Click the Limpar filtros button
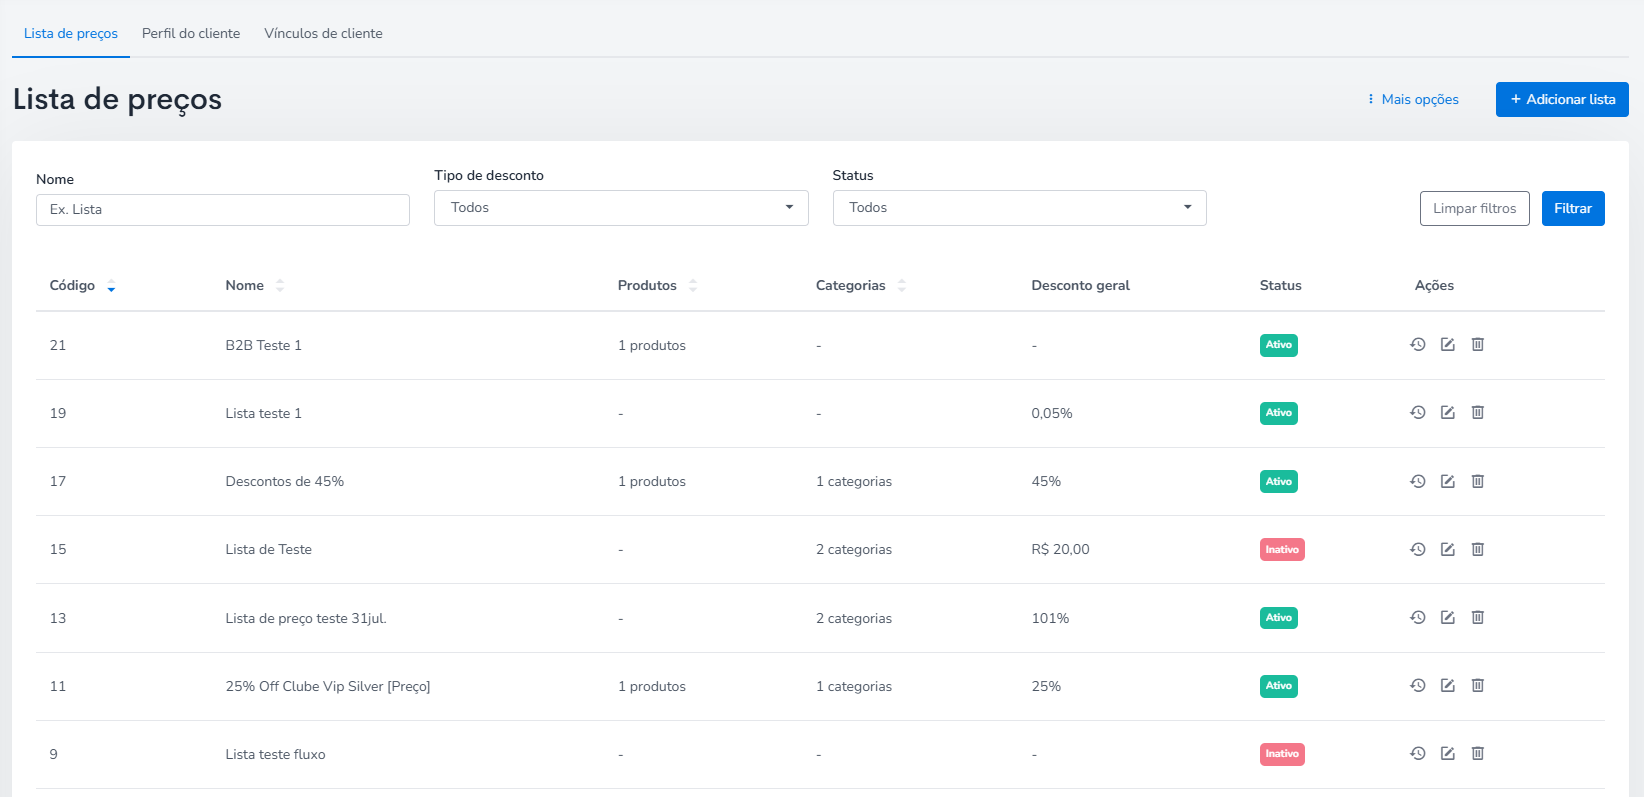1644x797 pixels. 1475,208
